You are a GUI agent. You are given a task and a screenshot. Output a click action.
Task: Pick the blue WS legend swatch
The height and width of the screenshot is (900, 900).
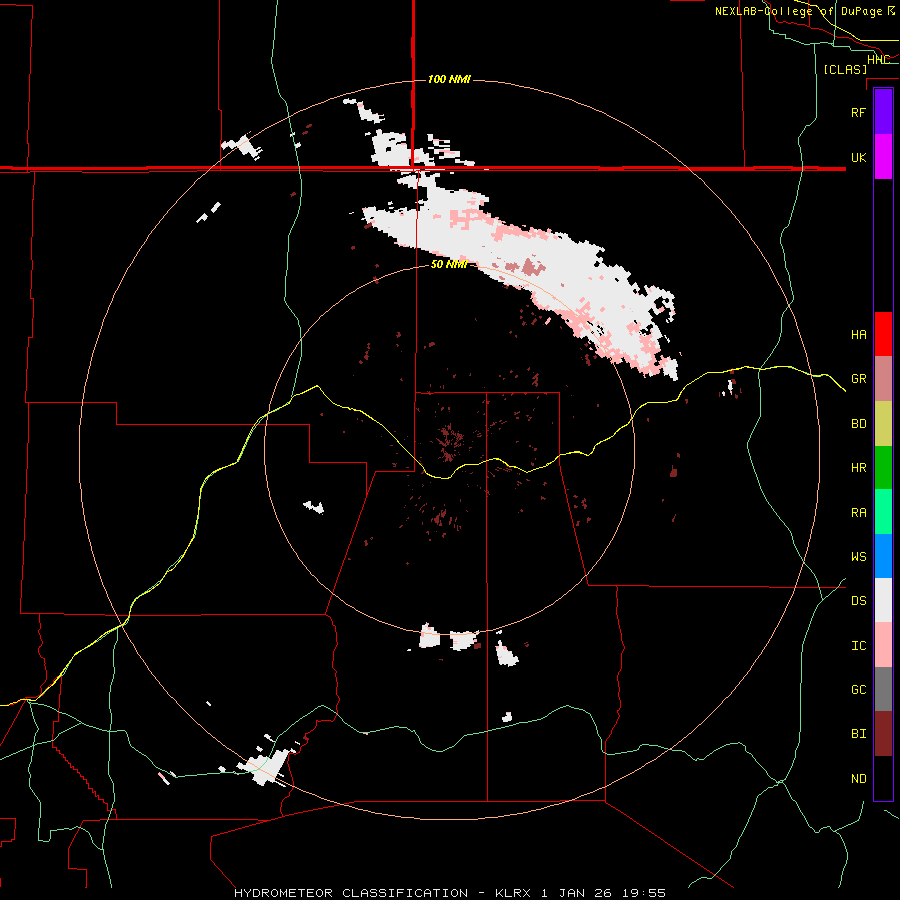[x=883, y=556]
